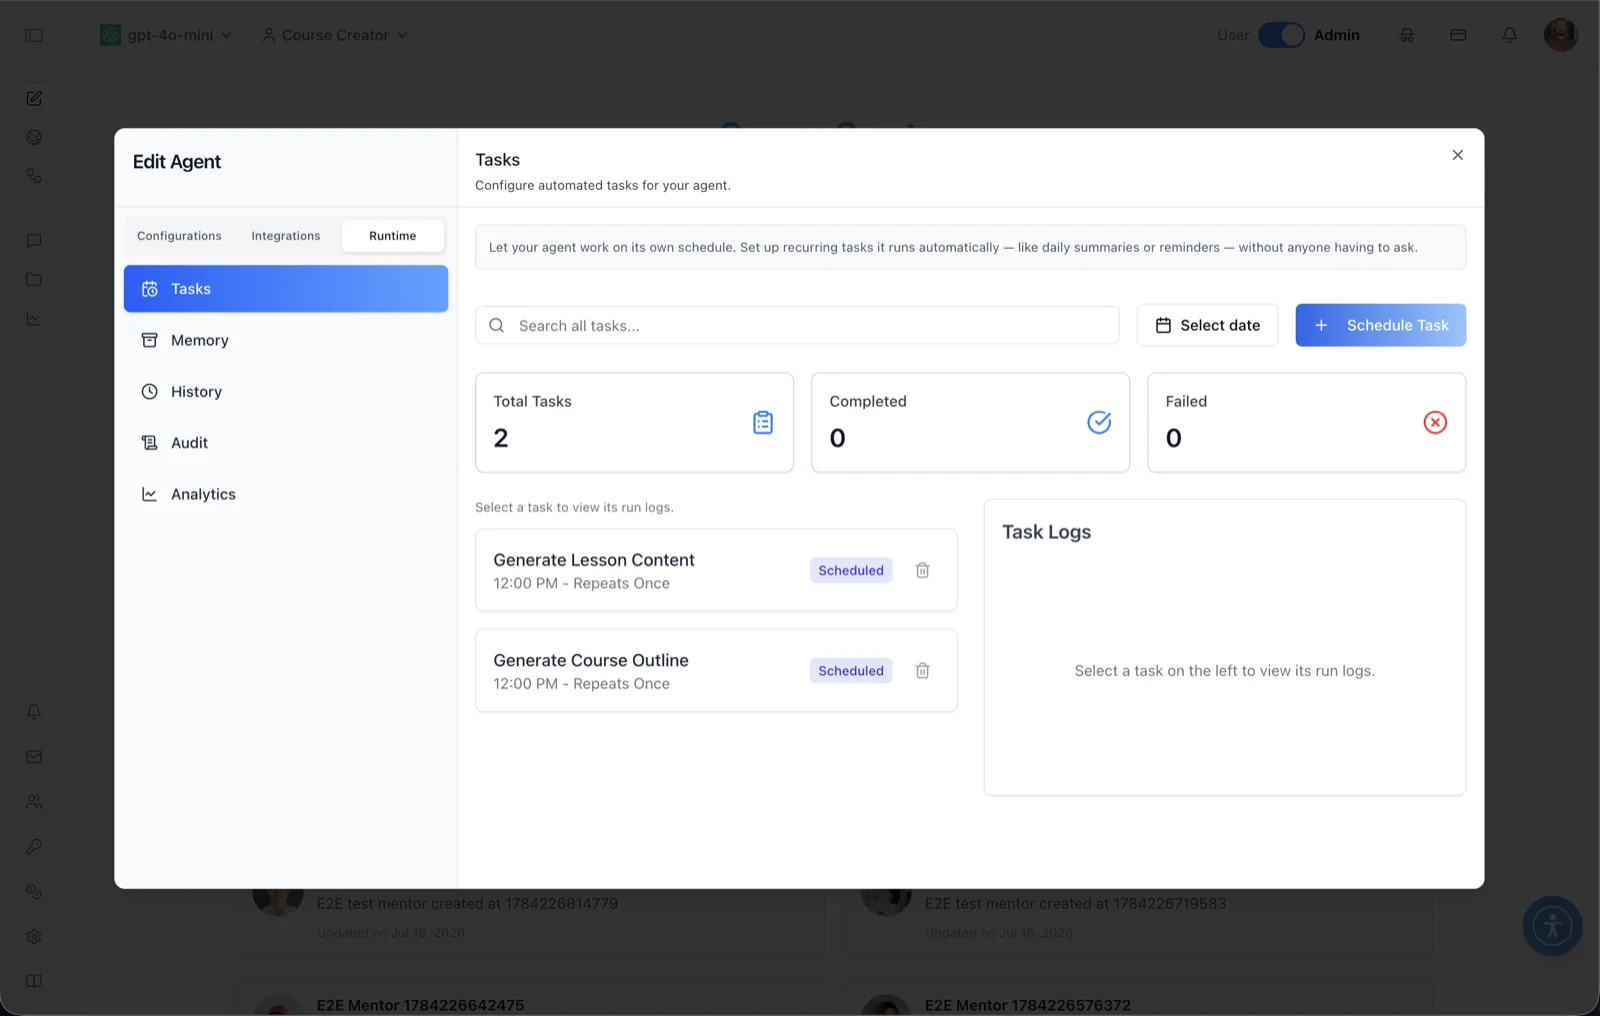Click the globe icon in left sidebar
The height and width of the screenshot is (1016, 1600).
[x=34, y=137]
